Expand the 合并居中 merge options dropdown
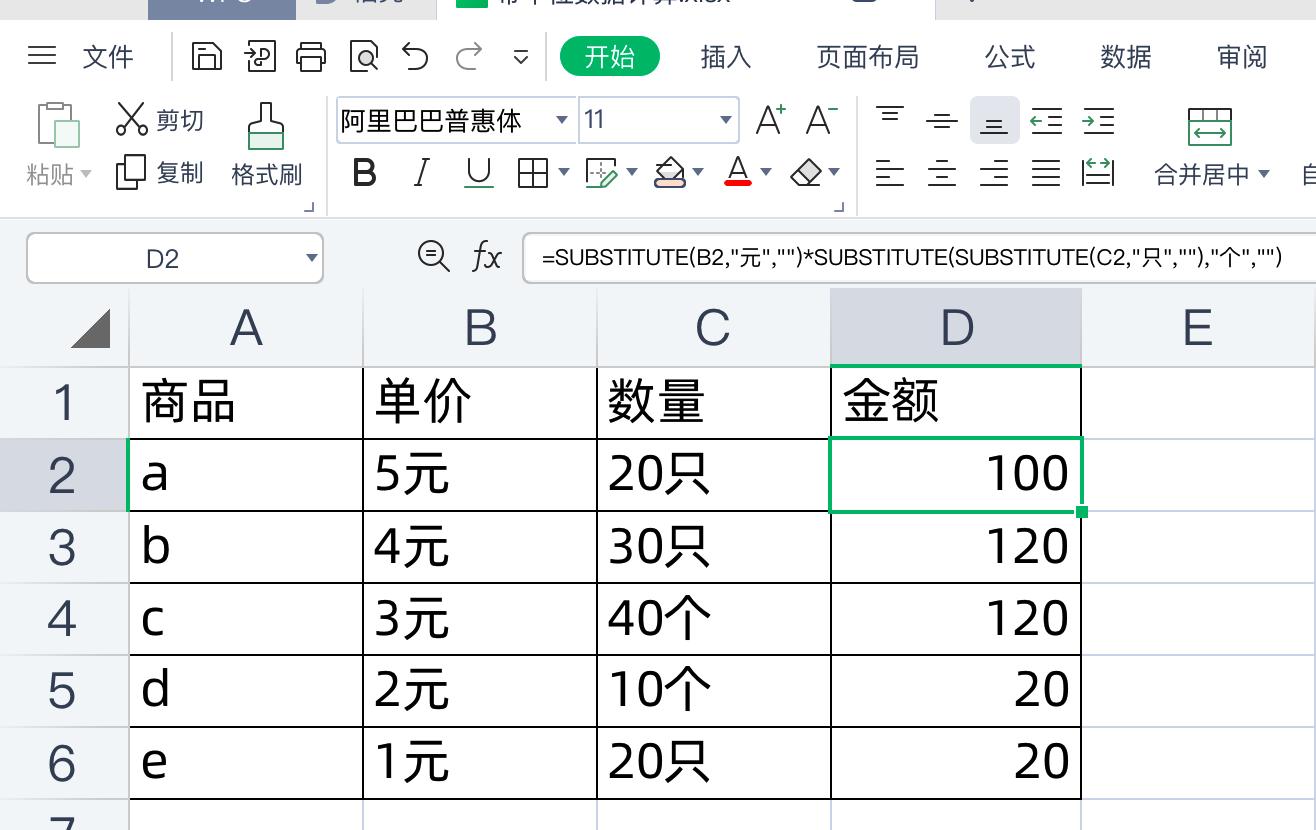This screenshot has width=1316, height=830. (x=1263, y=172)
